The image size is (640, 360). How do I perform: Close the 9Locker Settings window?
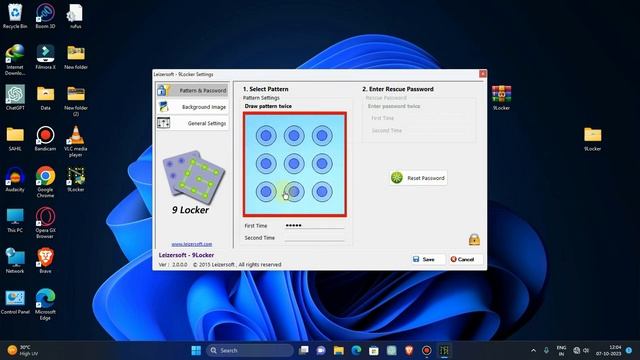[x=483, y=73]
